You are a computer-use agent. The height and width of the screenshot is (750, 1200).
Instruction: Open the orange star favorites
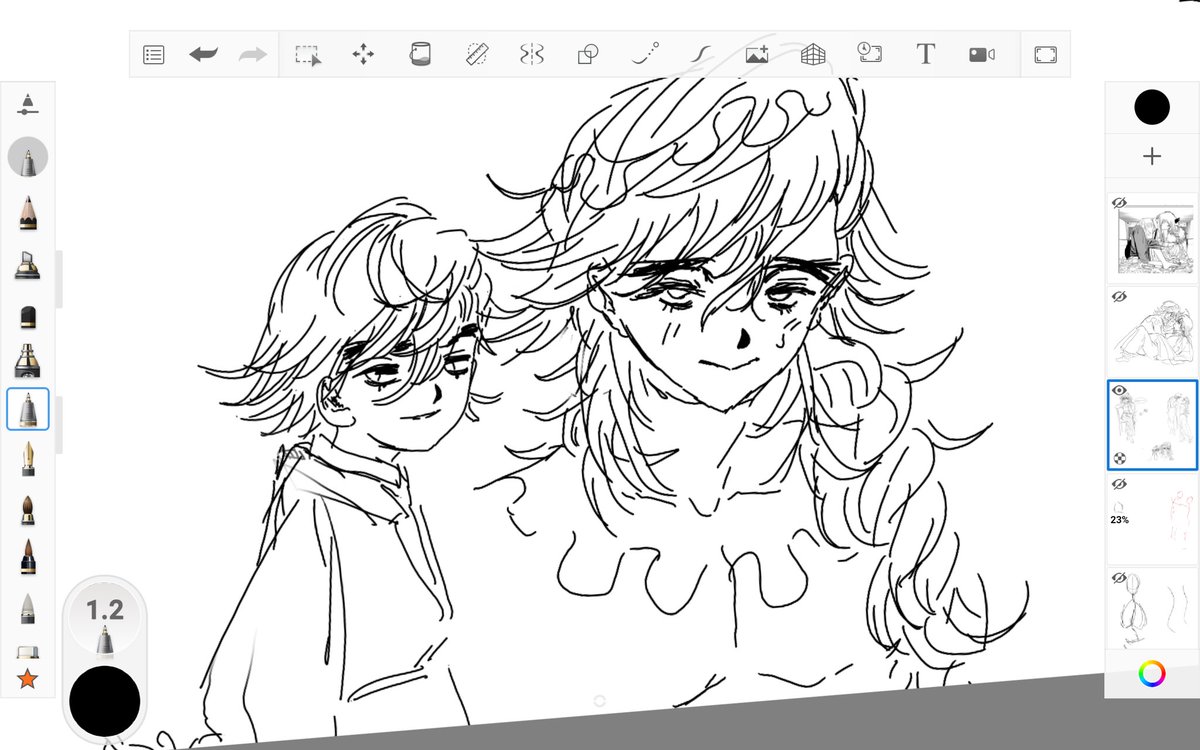pyautogui.click(x=28, y=679)
